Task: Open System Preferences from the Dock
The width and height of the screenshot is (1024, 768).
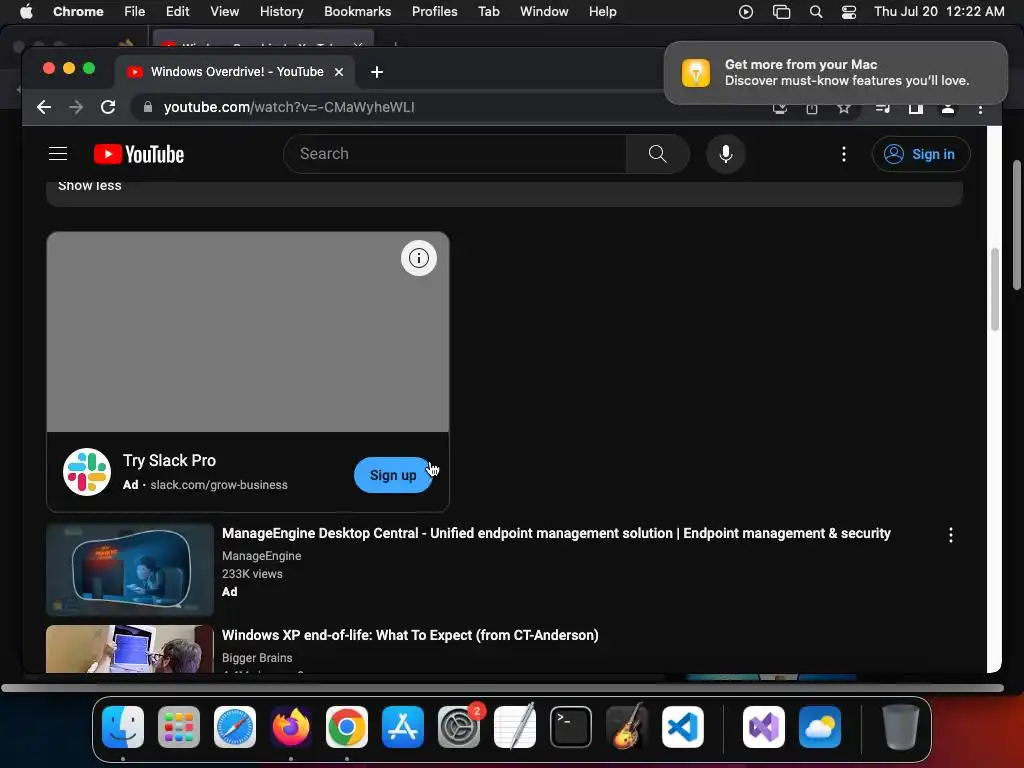Action: (458, 727)
